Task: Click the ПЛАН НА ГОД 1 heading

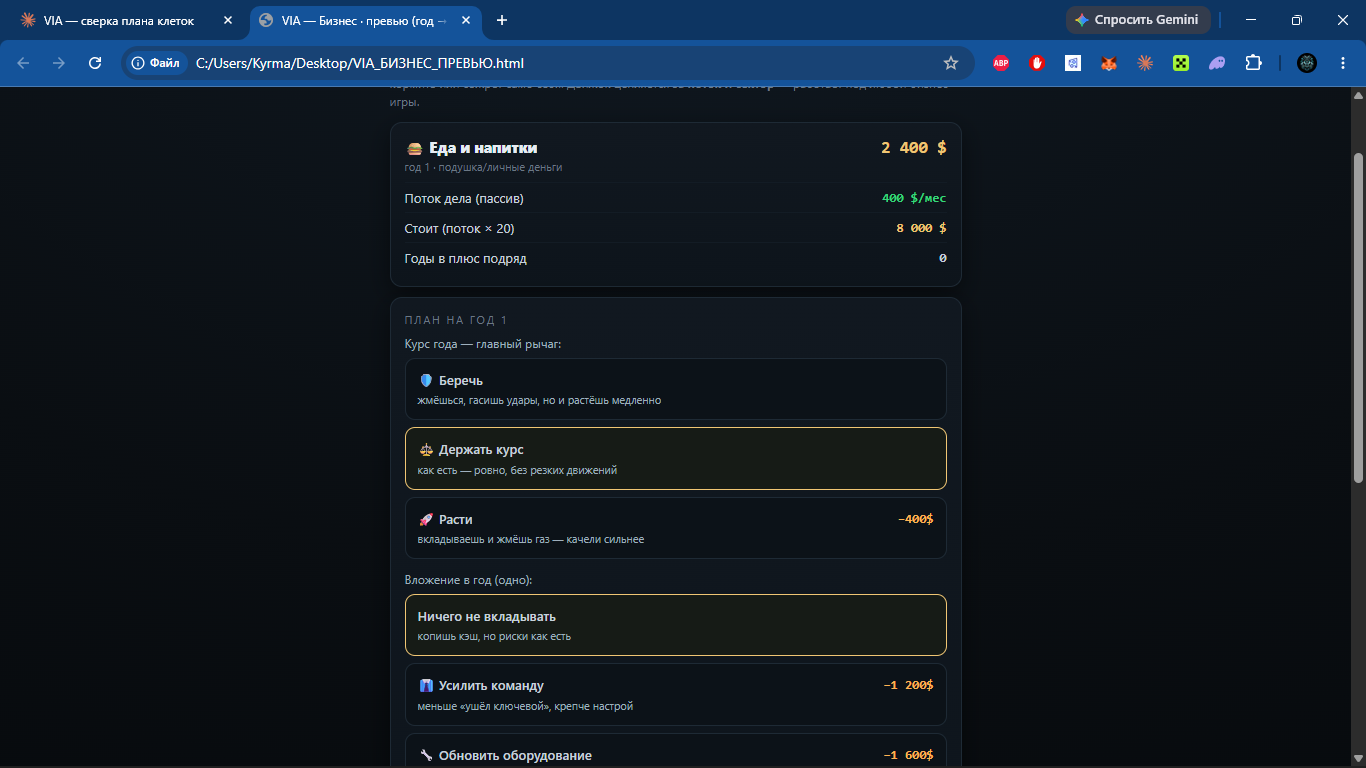Action: click(456, 320)
